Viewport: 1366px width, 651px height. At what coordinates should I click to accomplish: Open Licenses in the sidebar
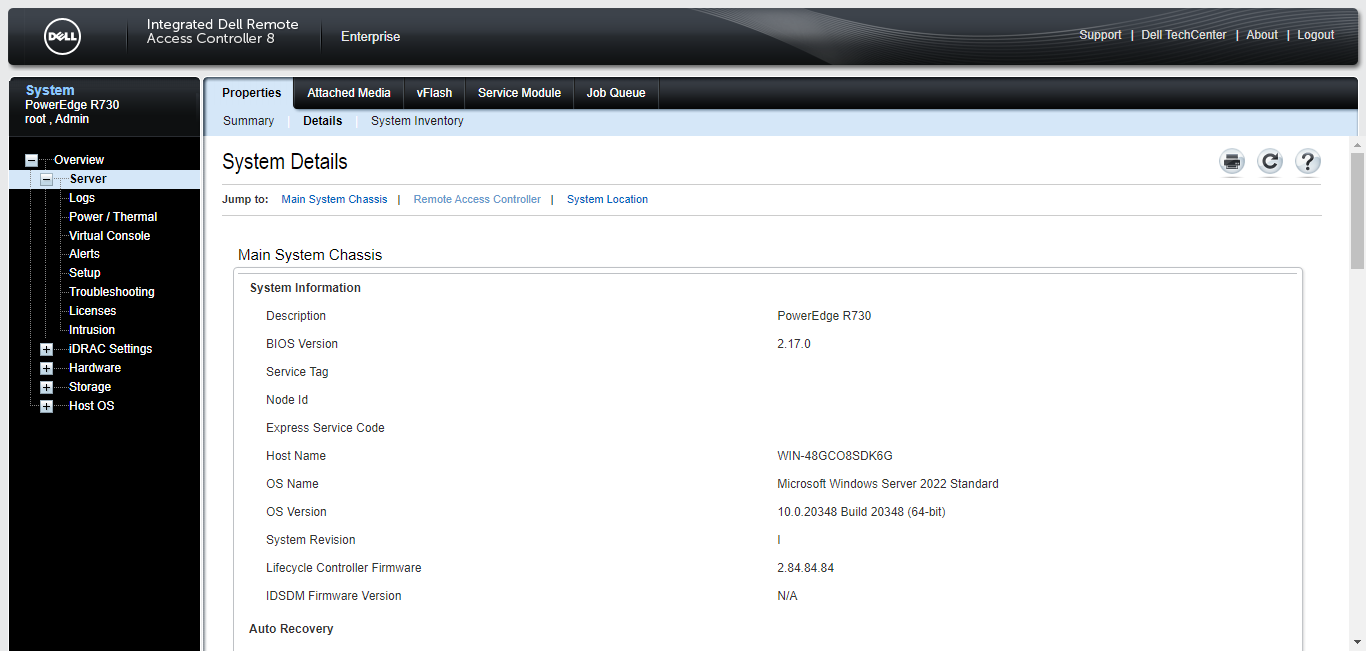(92, 311)
